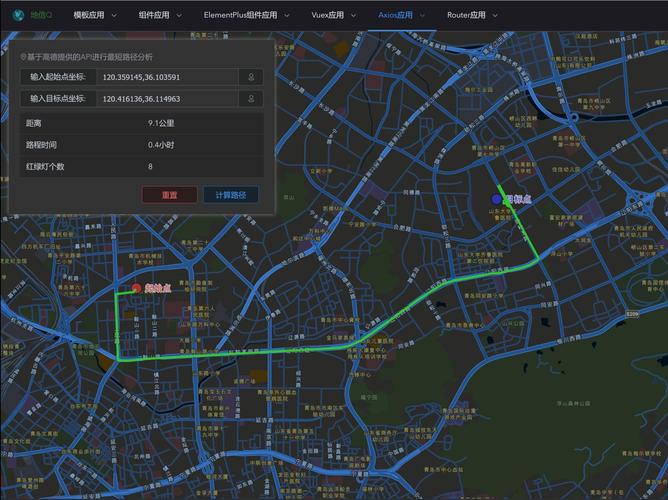Click the 红绿灯个数 row label
Viewport: 668px width, 500px height.
(45, 167)
